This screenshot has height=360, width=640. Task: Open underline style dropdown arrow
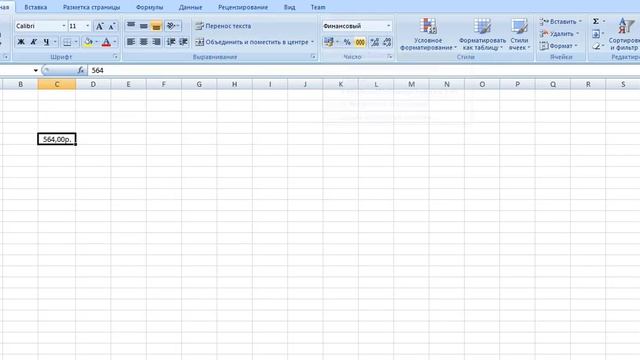[55, 42]
